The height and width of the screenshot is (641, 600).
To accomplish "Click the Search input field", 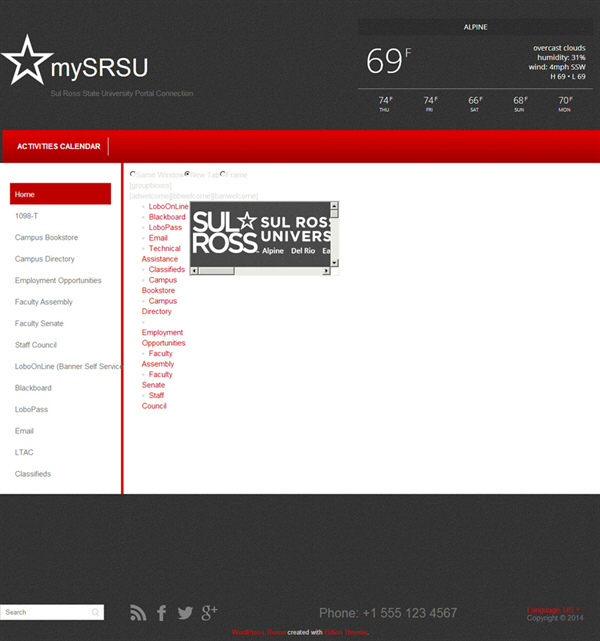I will coord(45,612).
